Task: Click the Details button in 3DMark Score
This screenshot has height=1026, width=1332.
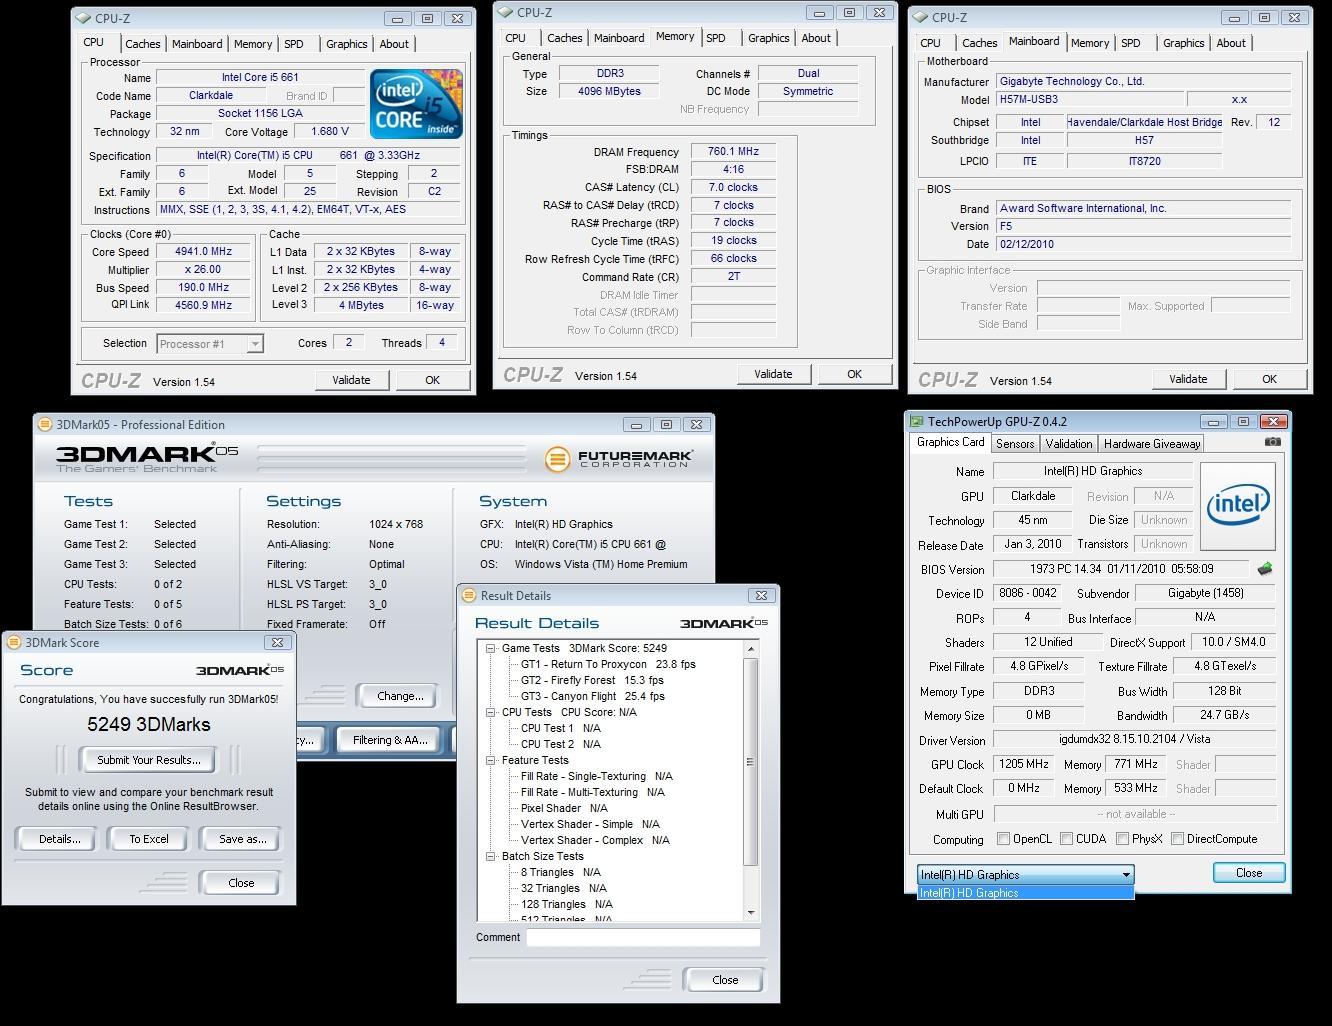Action: tap(60, 839)
